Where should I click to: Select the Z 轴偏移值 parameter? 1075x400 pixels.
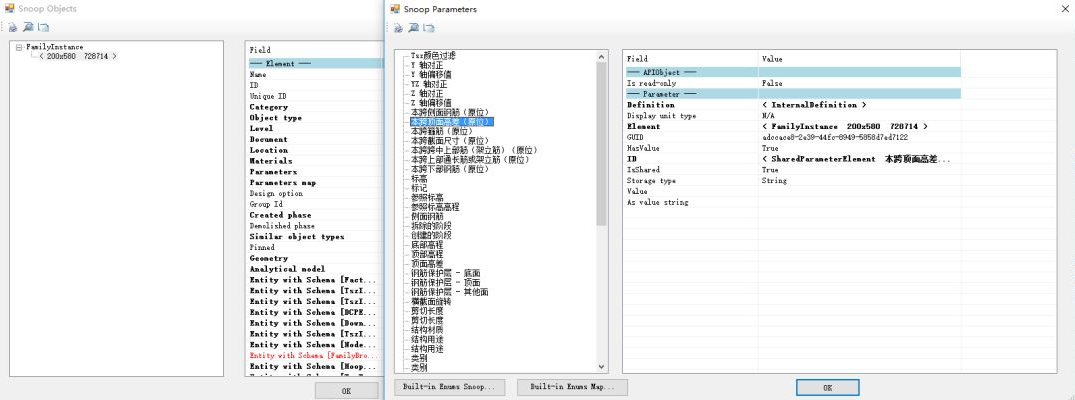point(431,102)
